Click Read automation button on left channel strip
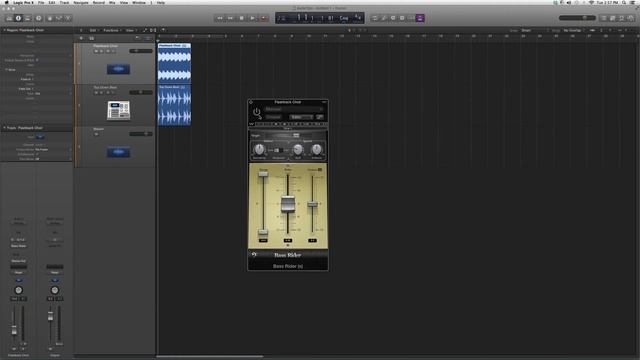 (18, 272)
